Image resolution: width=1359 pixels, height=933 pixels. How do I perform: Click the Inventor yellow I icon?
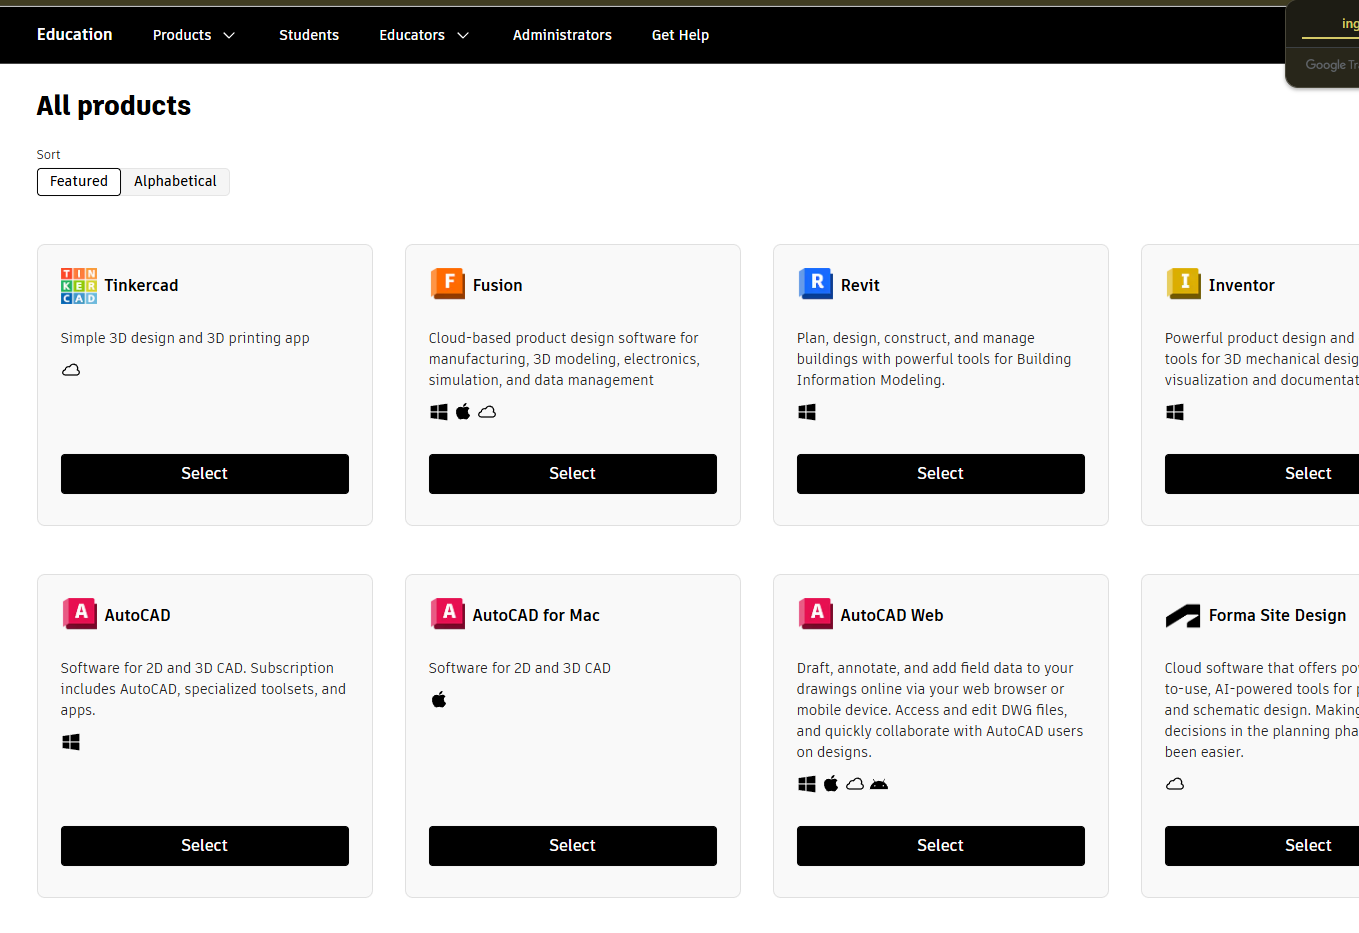point(1183,284)
